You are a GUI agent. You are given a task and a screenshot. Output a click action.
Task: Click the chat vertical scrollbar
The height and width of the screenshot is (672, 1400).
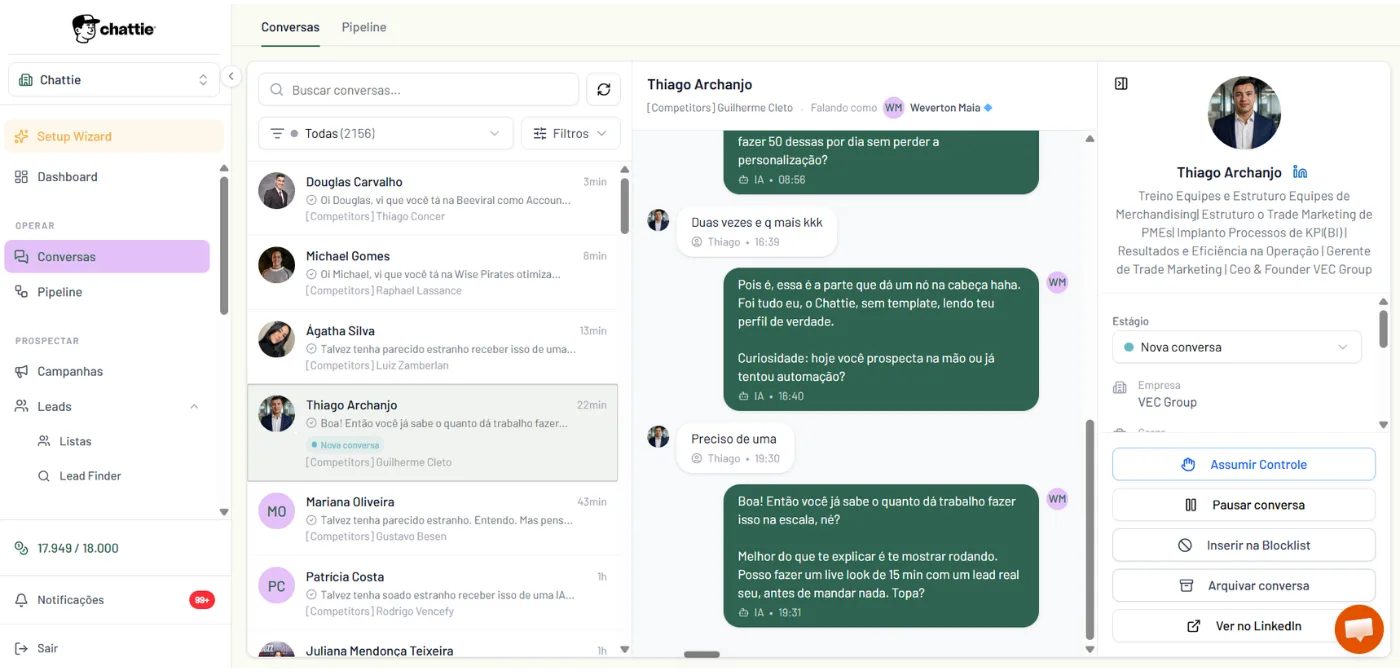click(1090, 528)
